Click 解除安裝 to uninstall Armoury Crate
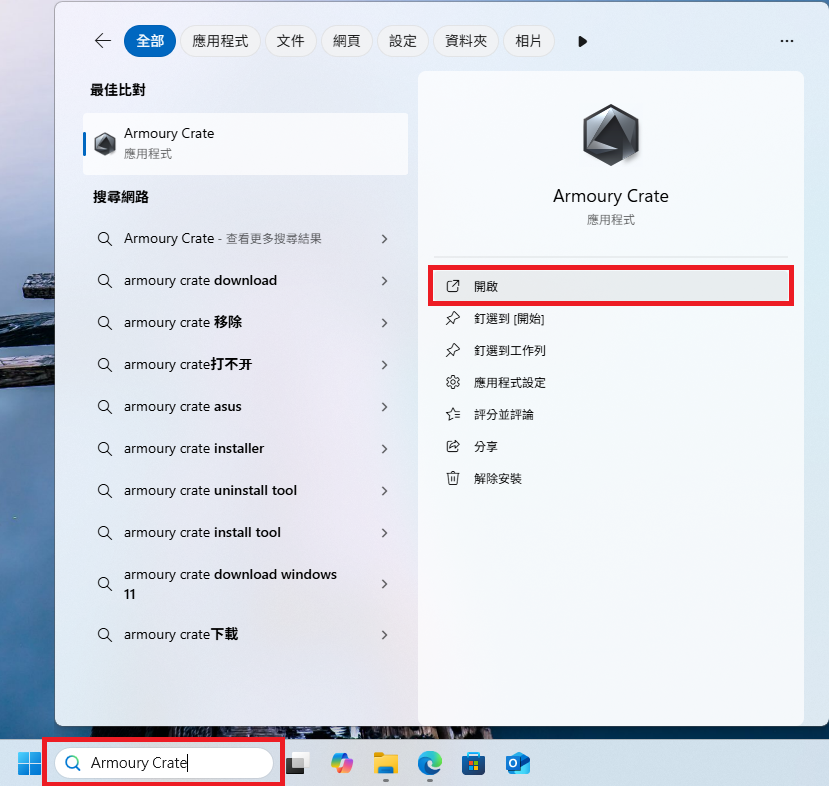The image size is (829, 786). 611,478
